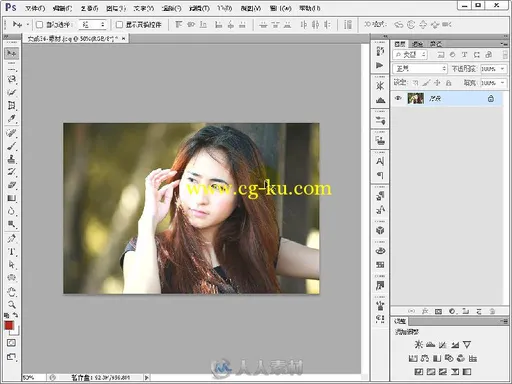
Task: Open the blend mode dropdown
Action: coord(420,69)
